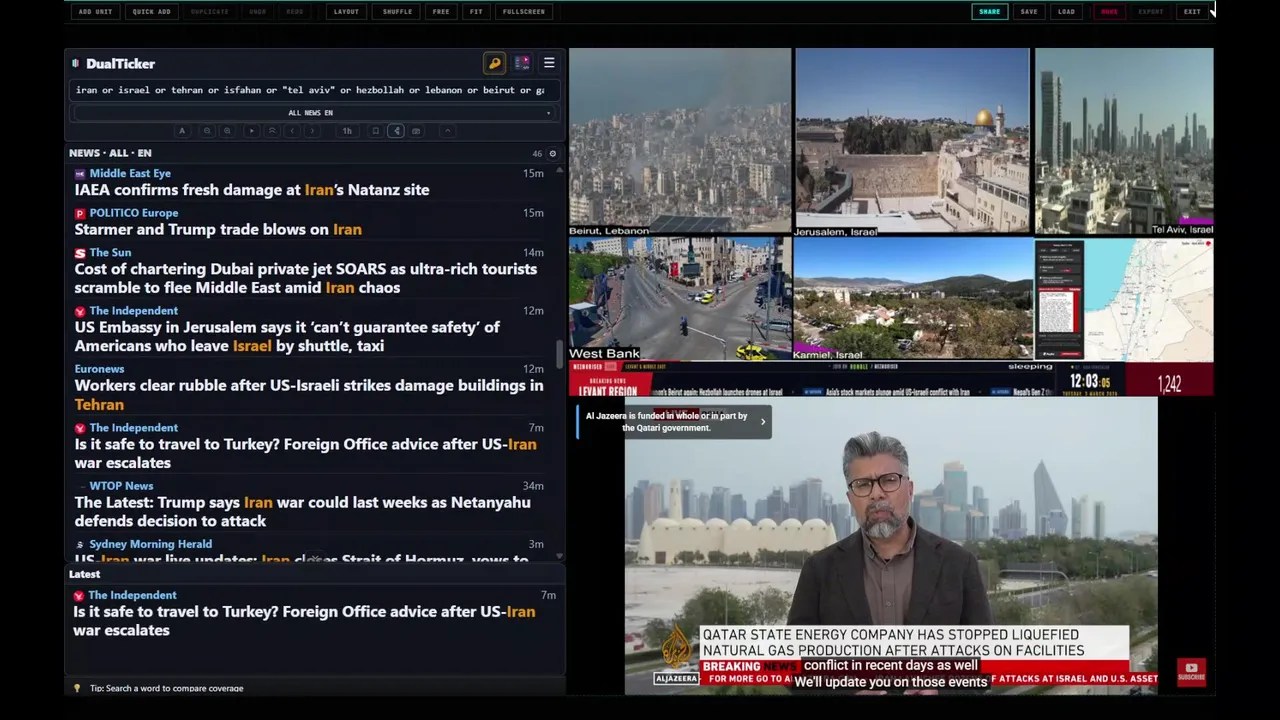Select the Tel Aviv, Israel camera feed
The width and height of the screenshot is (1280, 720).
(x=1124, y=142)
